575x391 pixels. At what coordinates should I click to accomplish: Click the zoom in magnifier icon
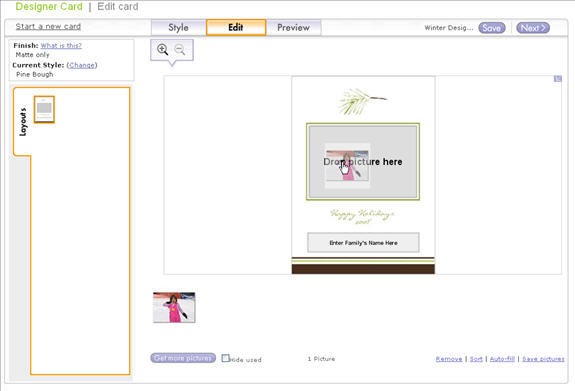pyautogui.click(x=162, y=50)
